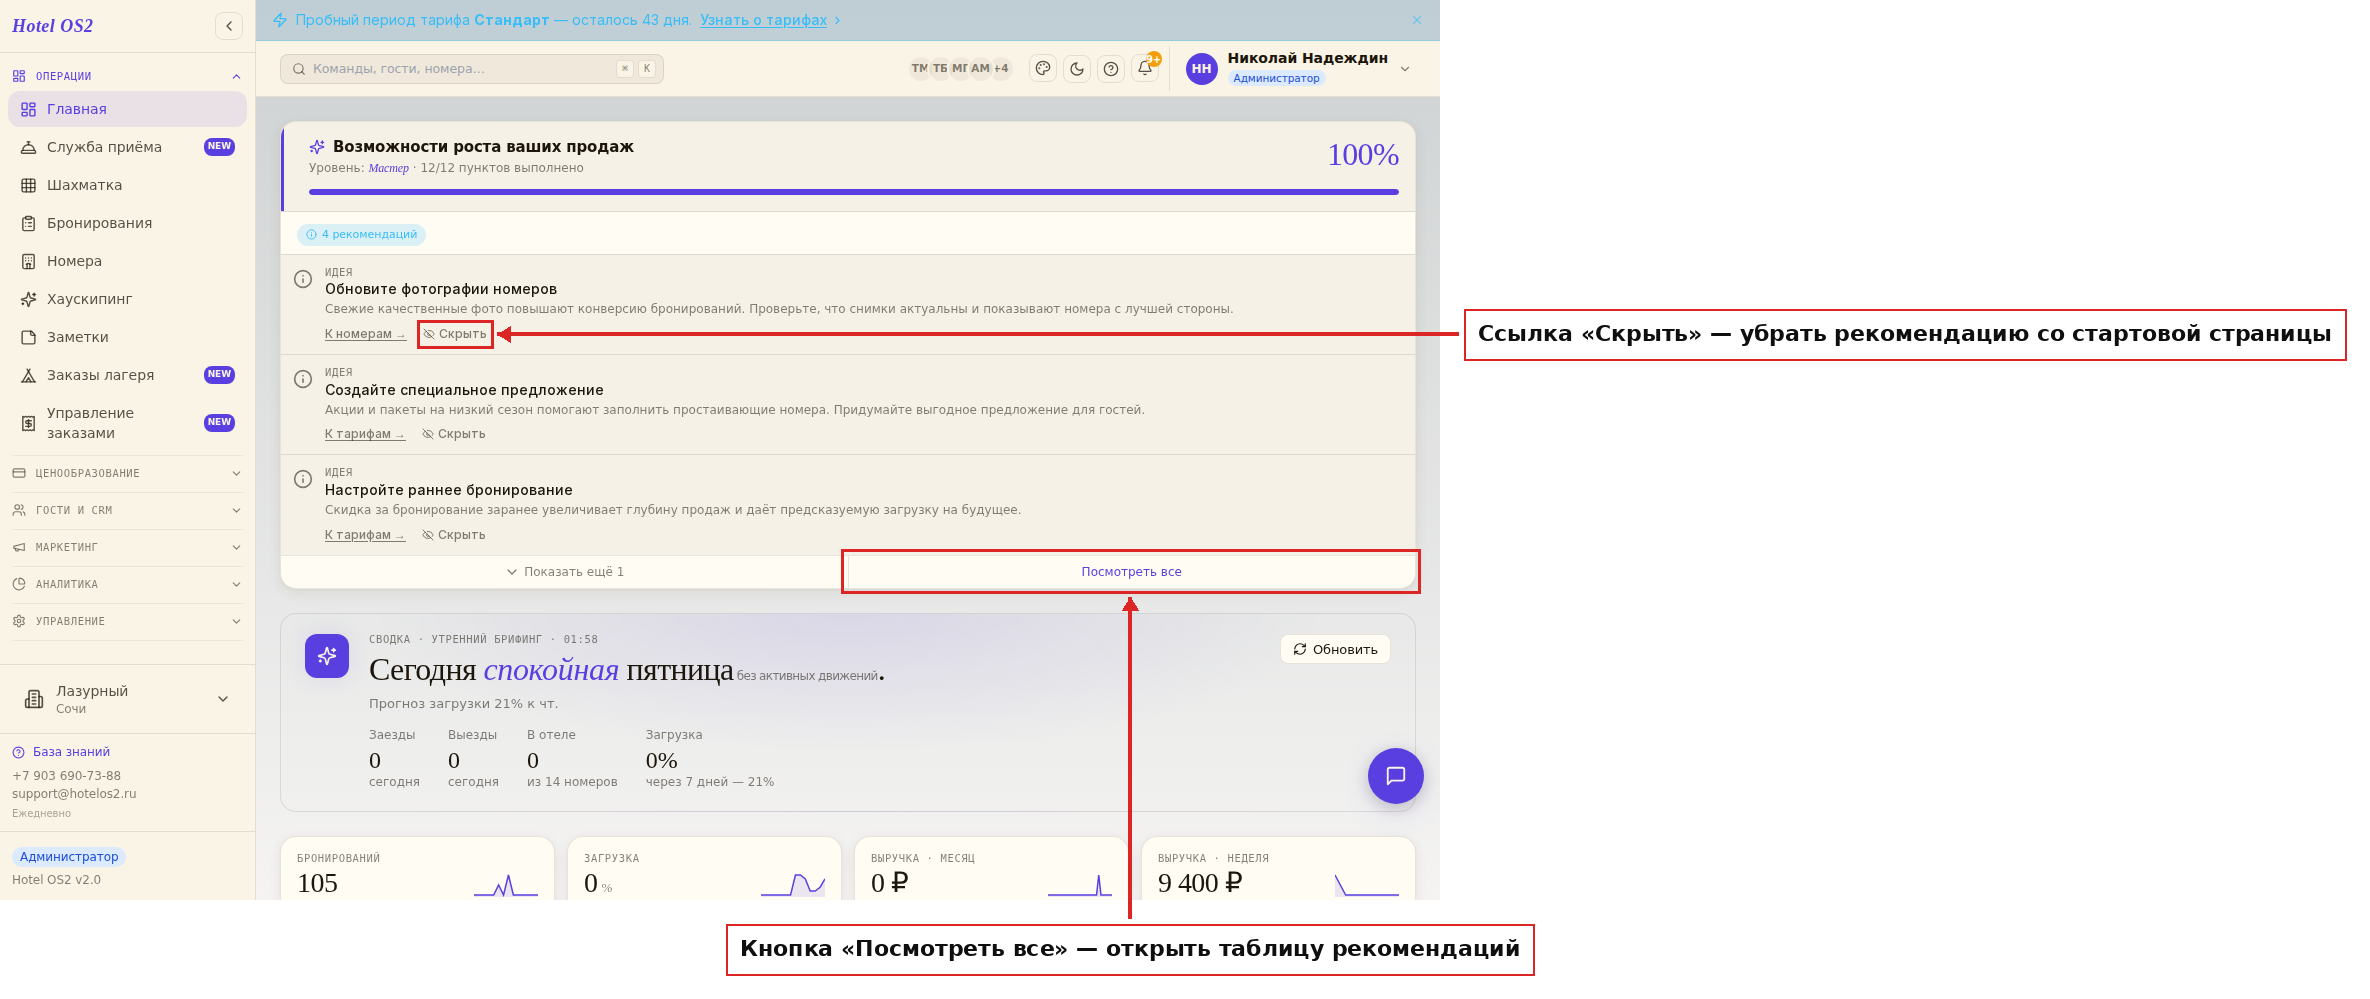
Task: Click the lightning icon in the trial banner
Action: [280, 20]
